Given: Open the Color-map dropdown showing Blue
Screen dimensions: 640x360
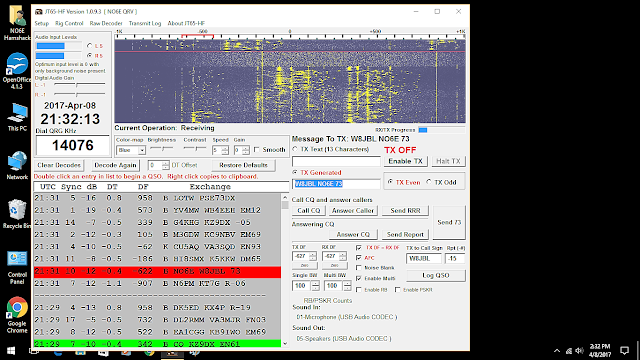Looking at the screenshot, I should [131, 150].
